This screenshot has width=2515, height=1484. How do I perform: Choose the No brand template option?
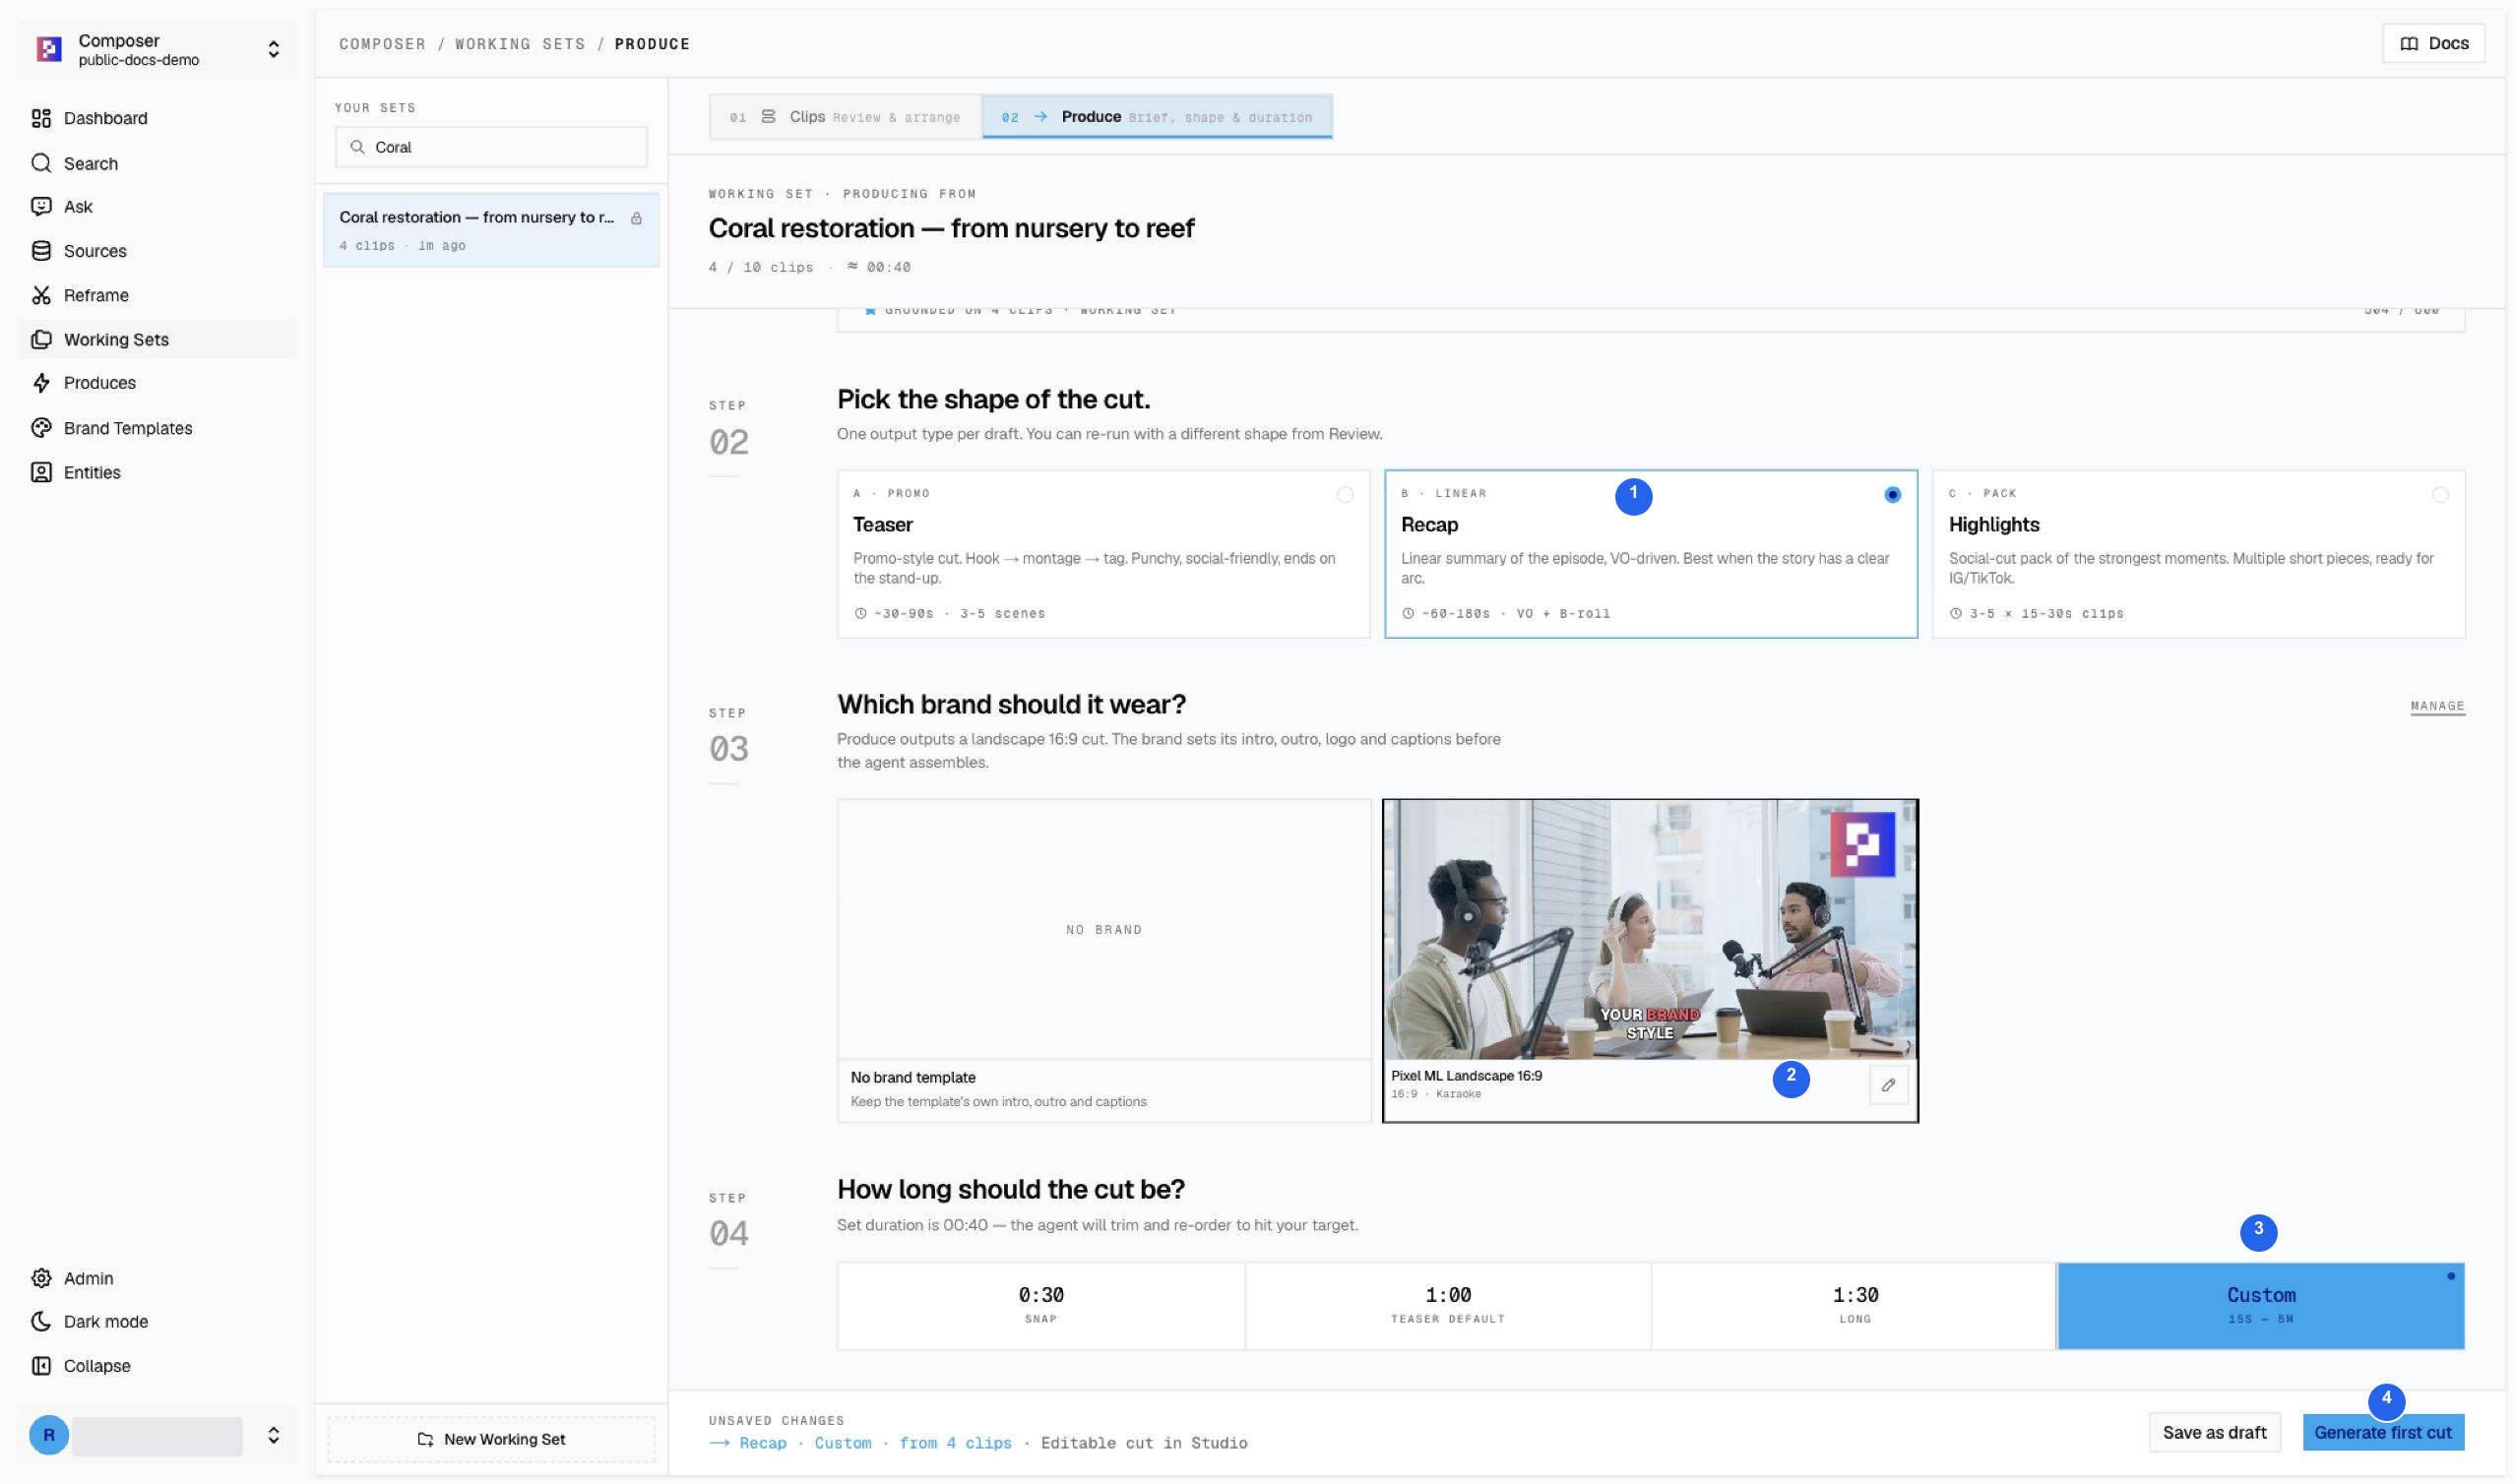1104,960
